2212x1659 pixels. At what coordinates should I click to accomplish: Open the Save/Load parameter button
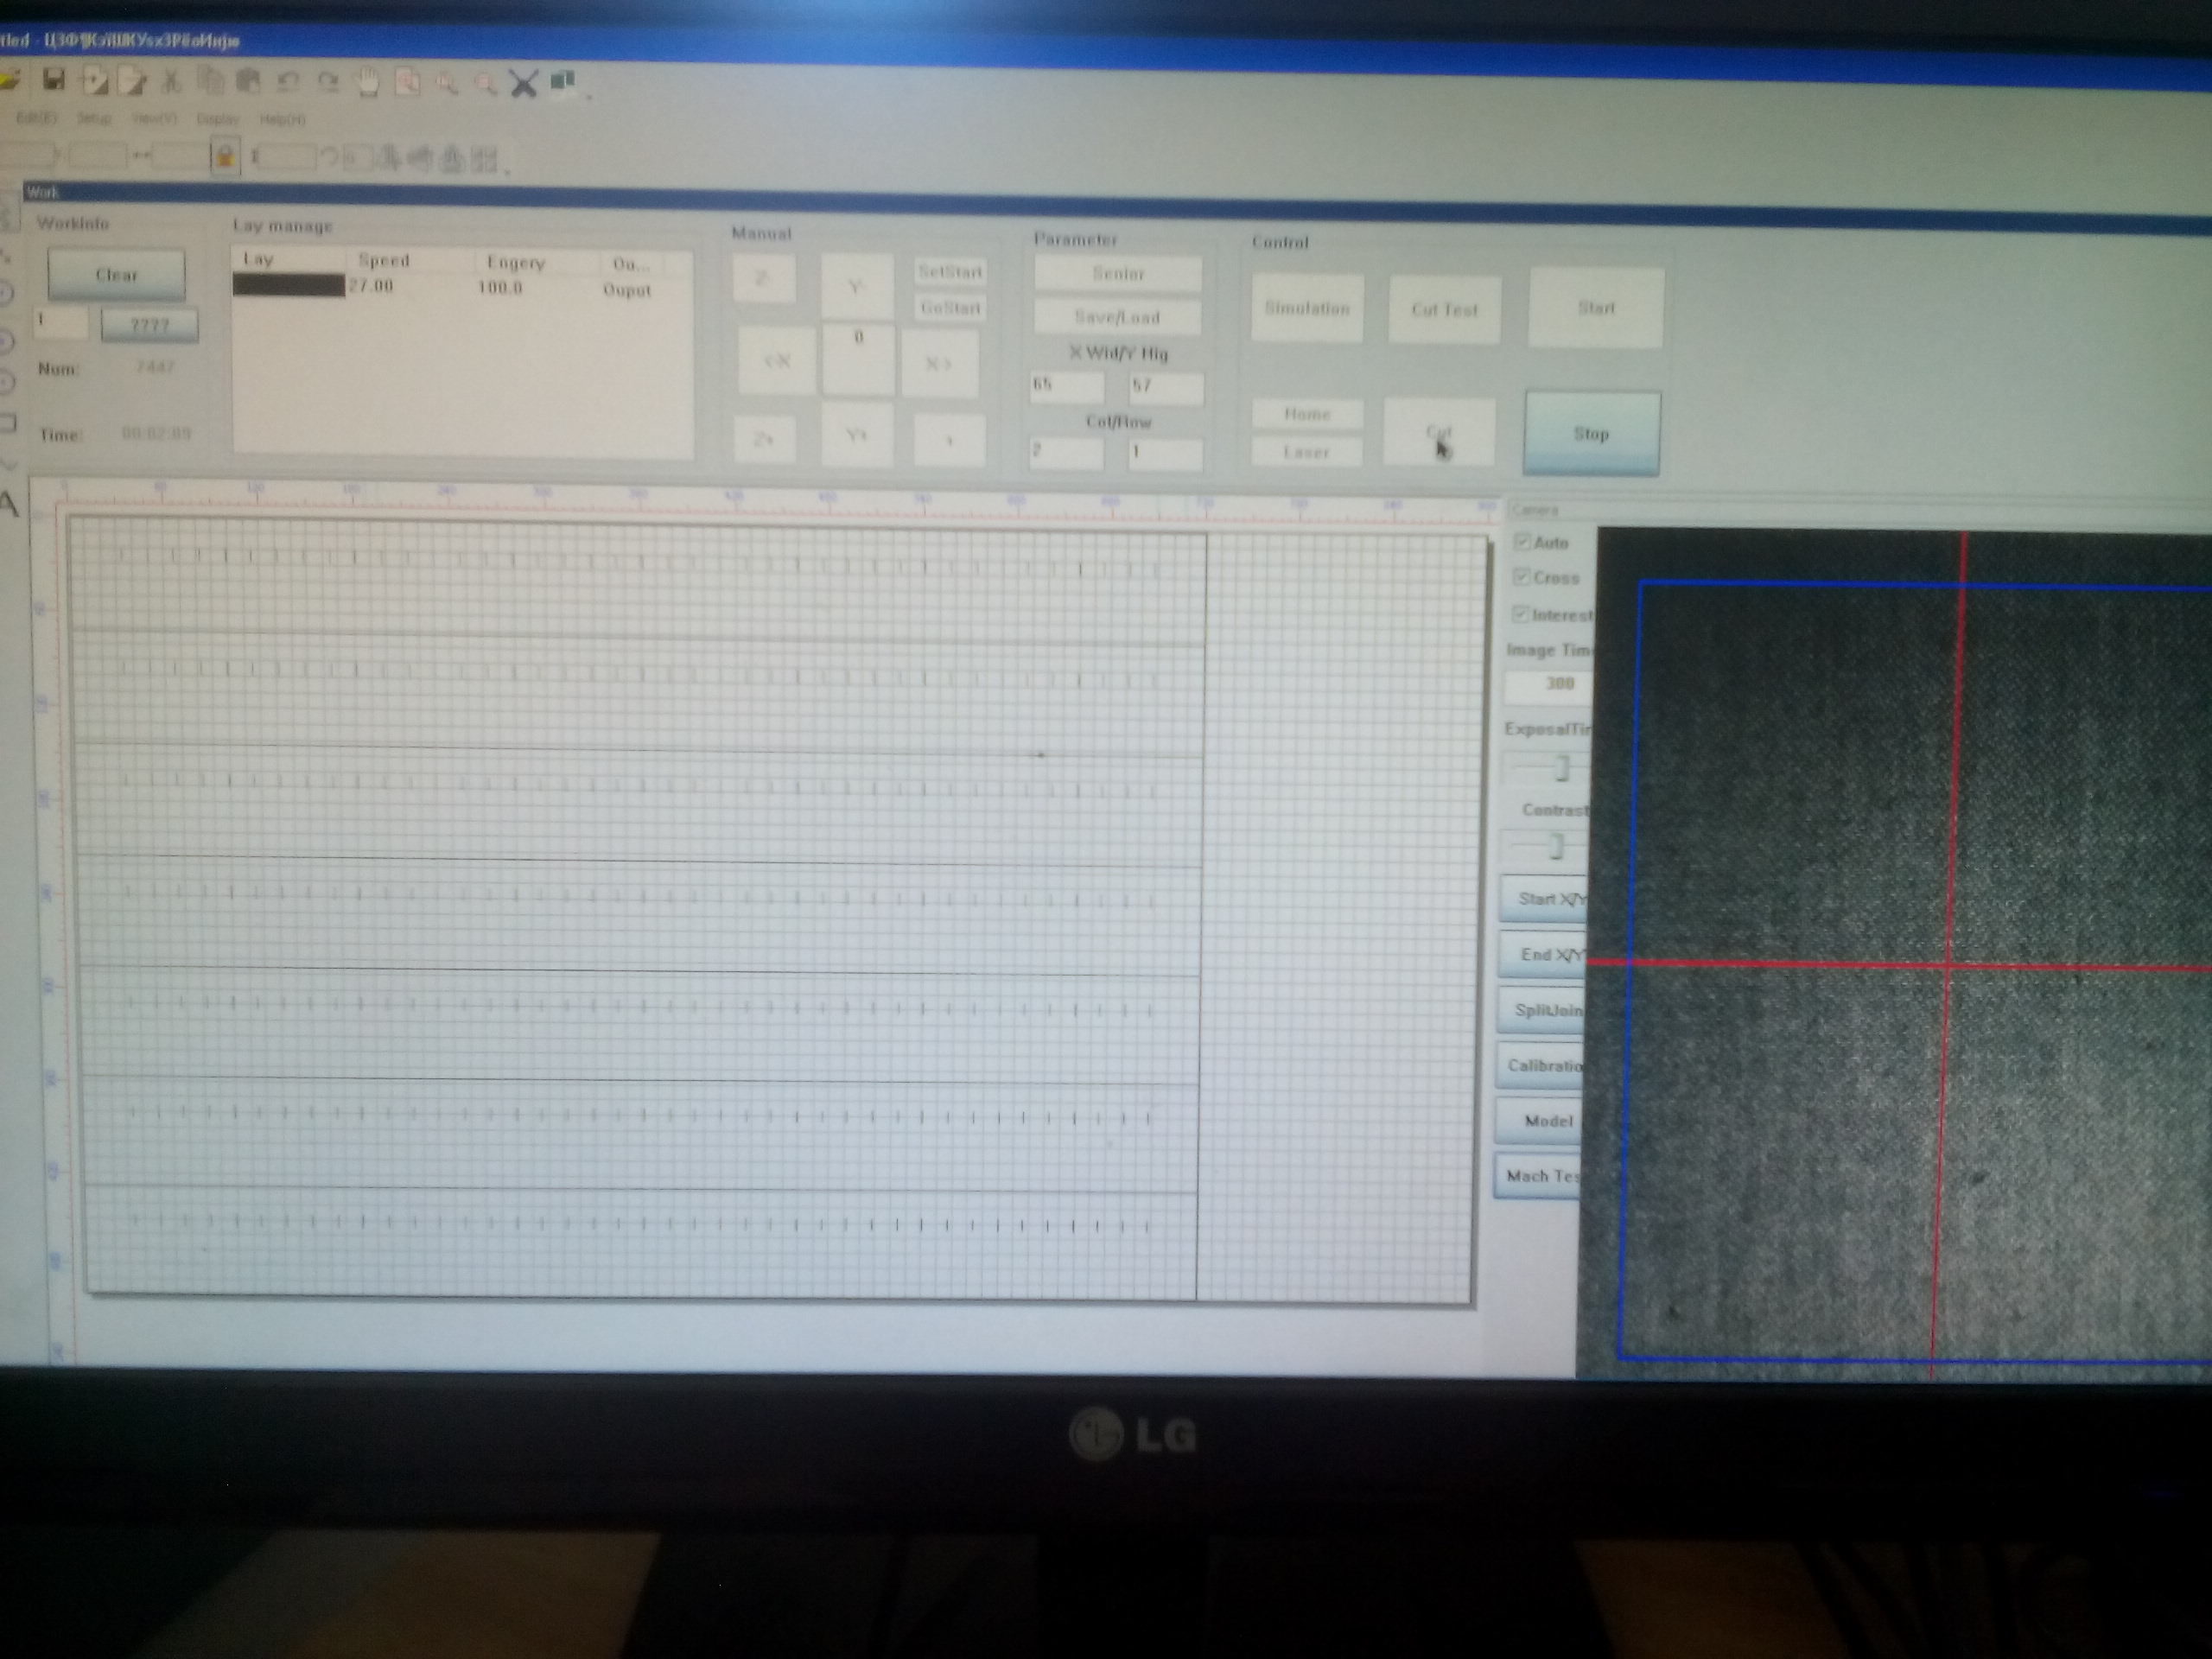(x=1117, y=317)
